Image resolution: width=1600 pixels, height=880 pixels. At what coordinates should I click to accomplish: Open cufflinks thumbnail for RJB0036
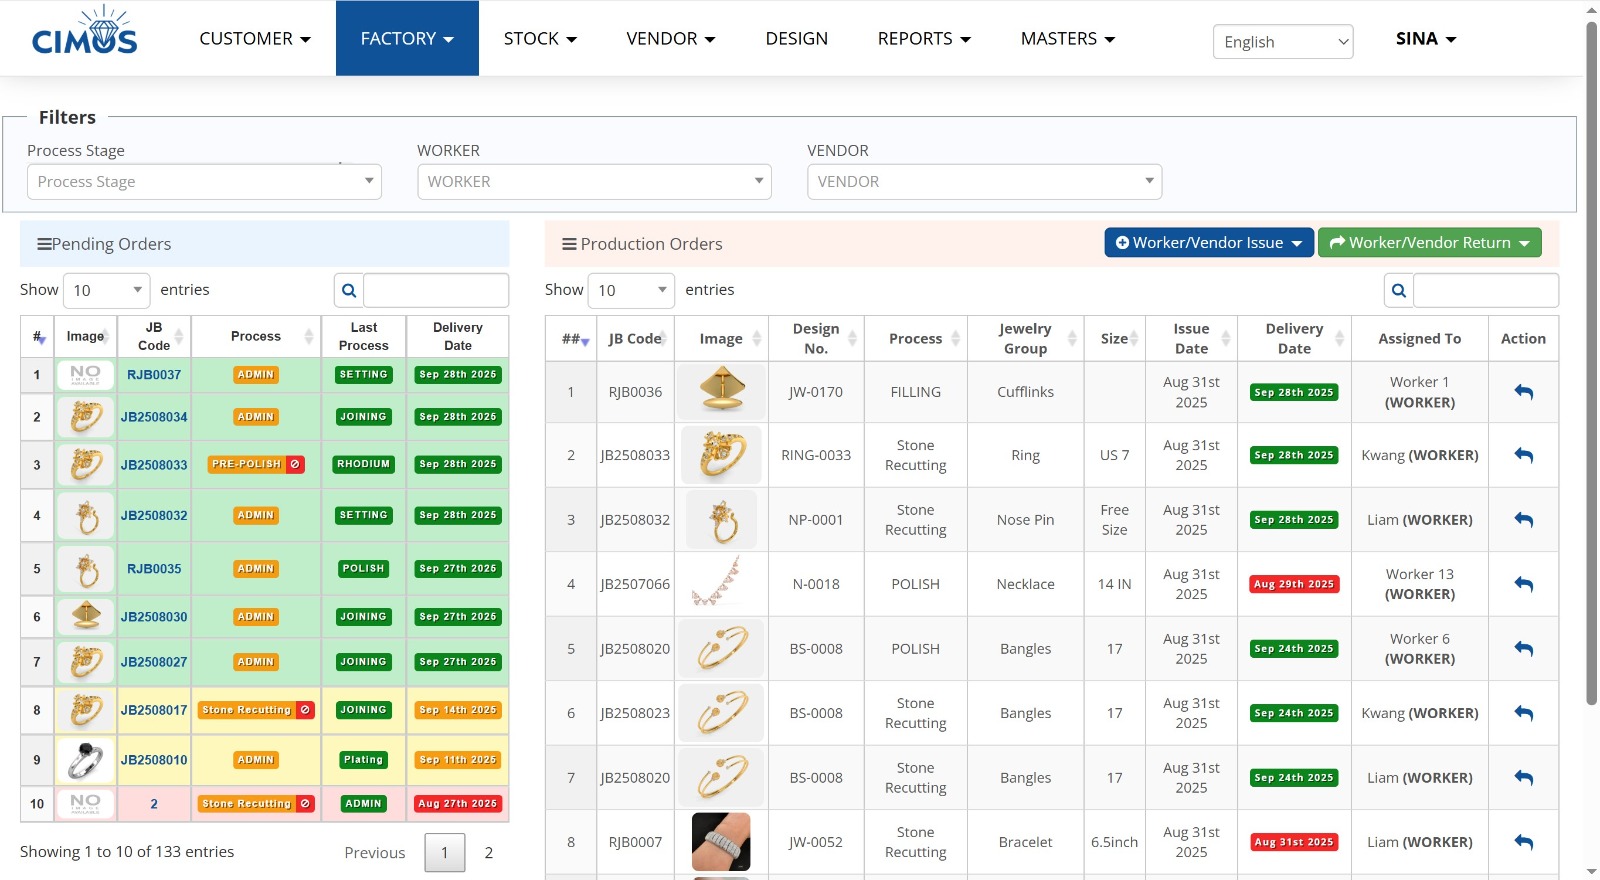click(x=721, y=390)
